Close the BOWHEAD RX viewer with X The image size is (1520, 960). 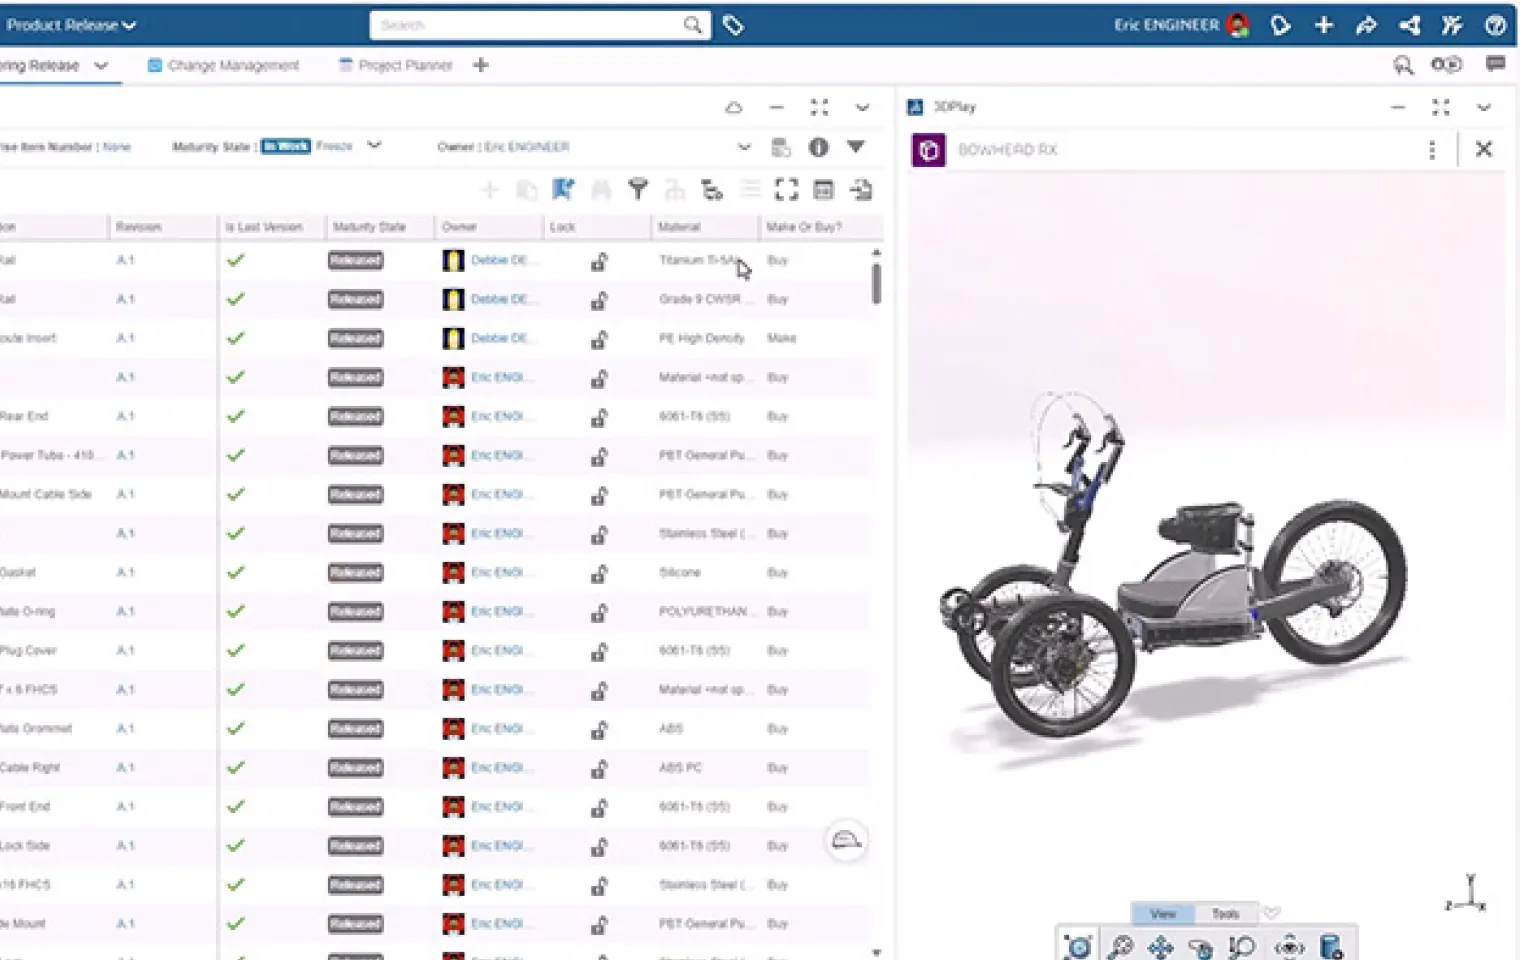point(1484,149)
